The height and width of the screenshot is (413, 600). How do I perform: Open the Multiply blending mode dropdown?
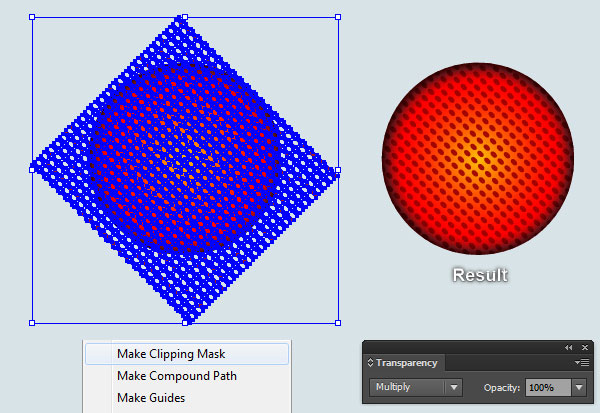point(416,387)
